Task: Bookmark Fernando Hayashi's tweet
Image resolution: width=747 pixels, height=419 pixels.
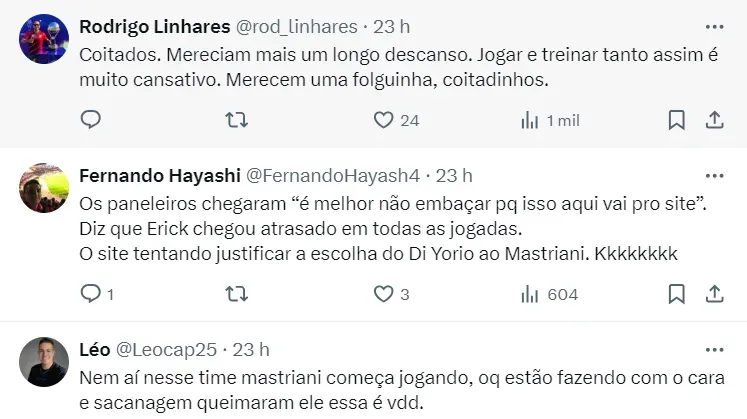Action: pyautogui.click(x=677, y=294)
